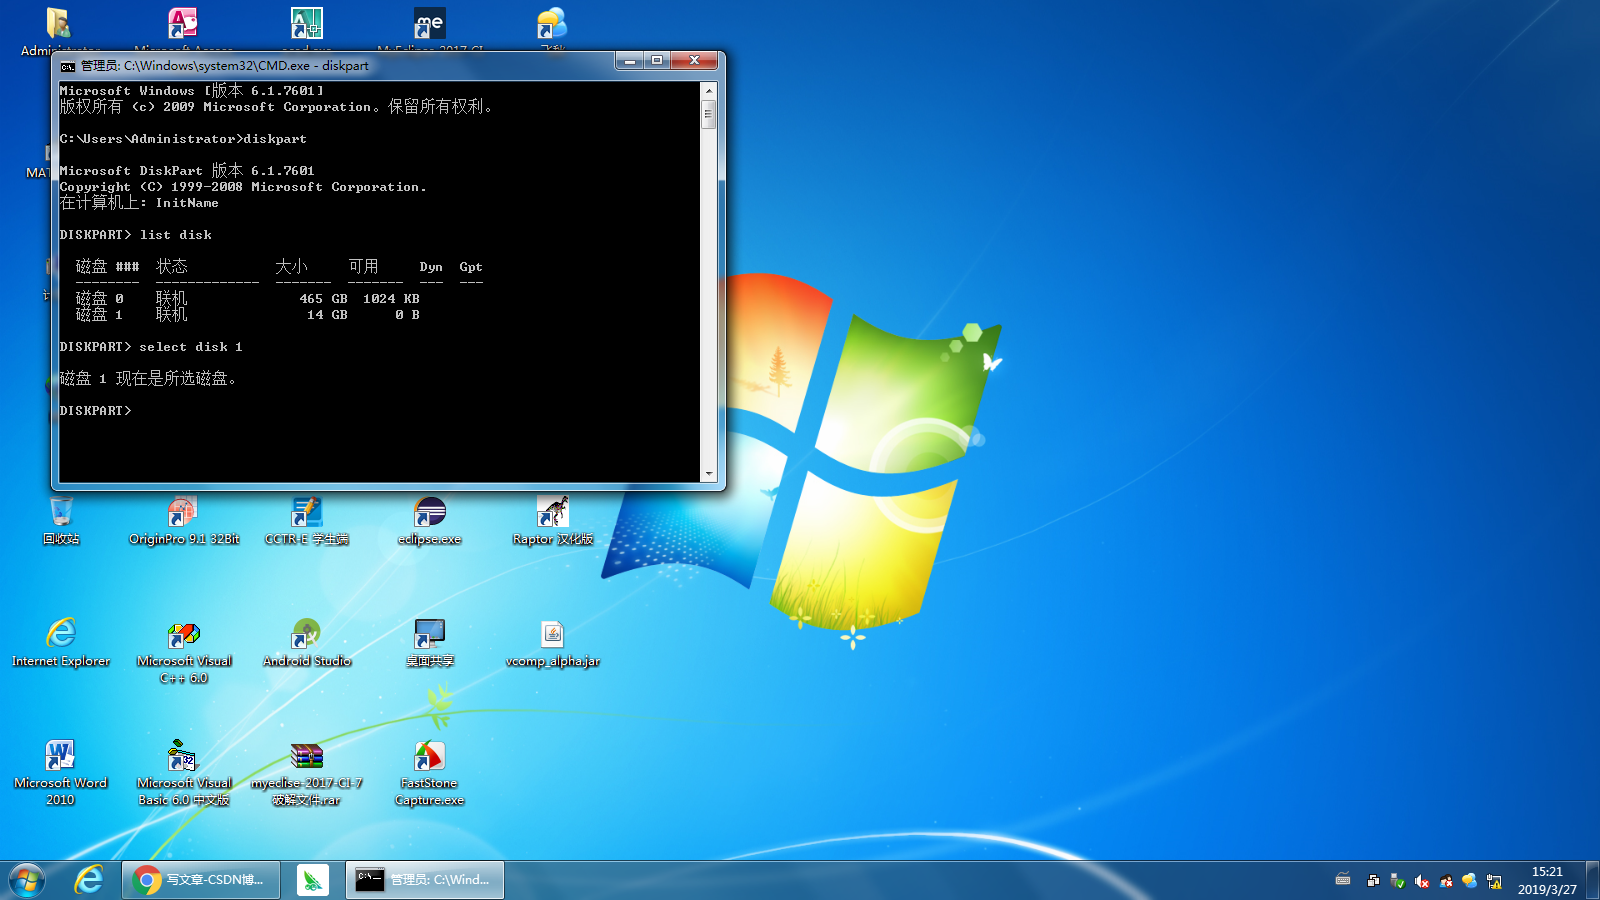
Task: Open the clock showing 15:21 2019/3/27
Action: click(1547, 880)
